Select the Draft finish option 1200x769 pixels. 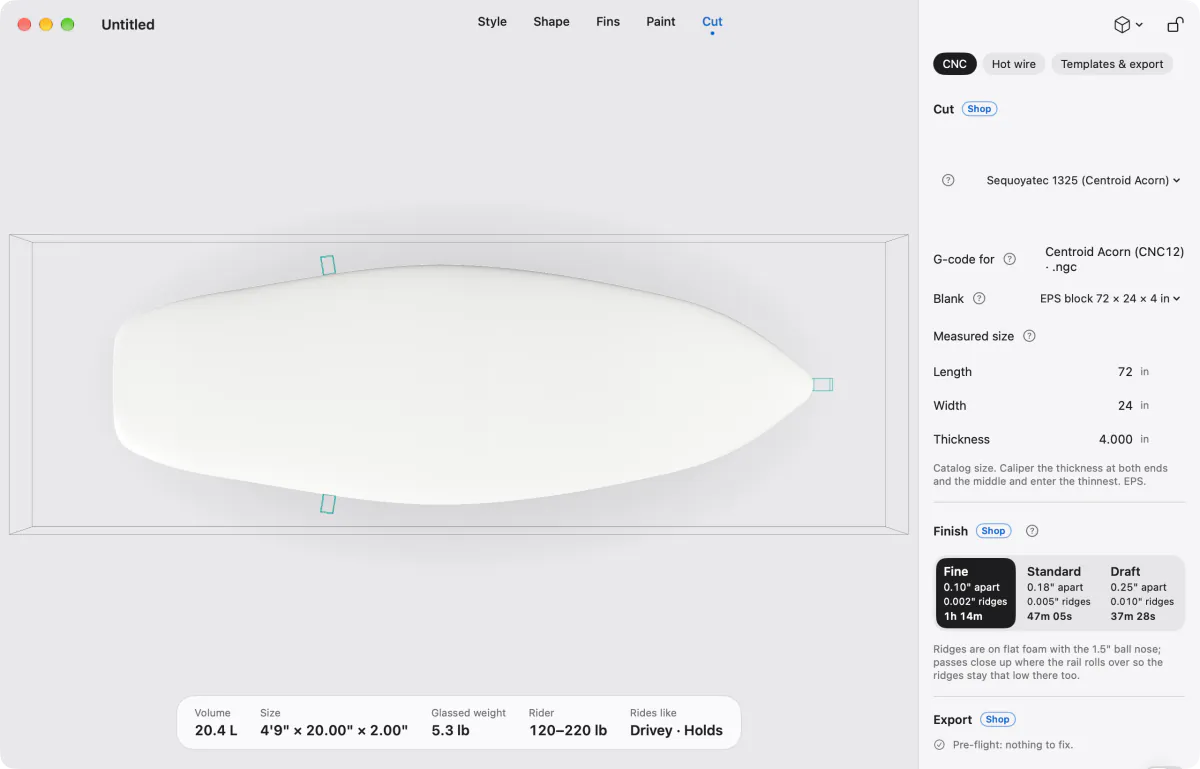1143,593
